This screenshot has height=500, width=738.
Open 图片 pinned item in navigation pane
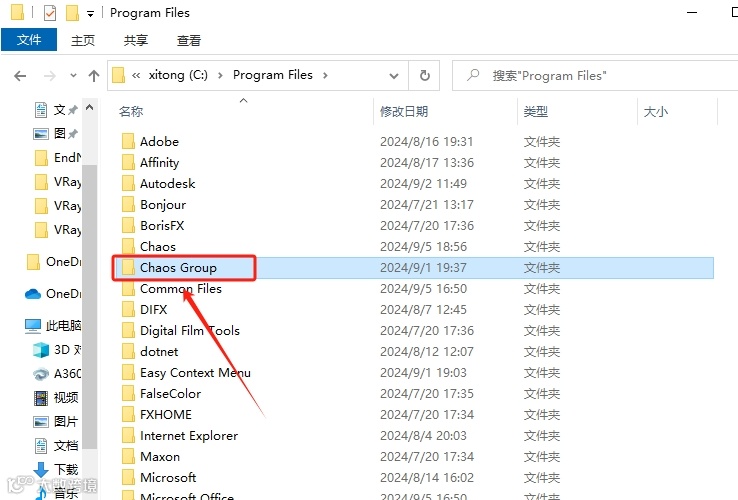coord(56,134)
